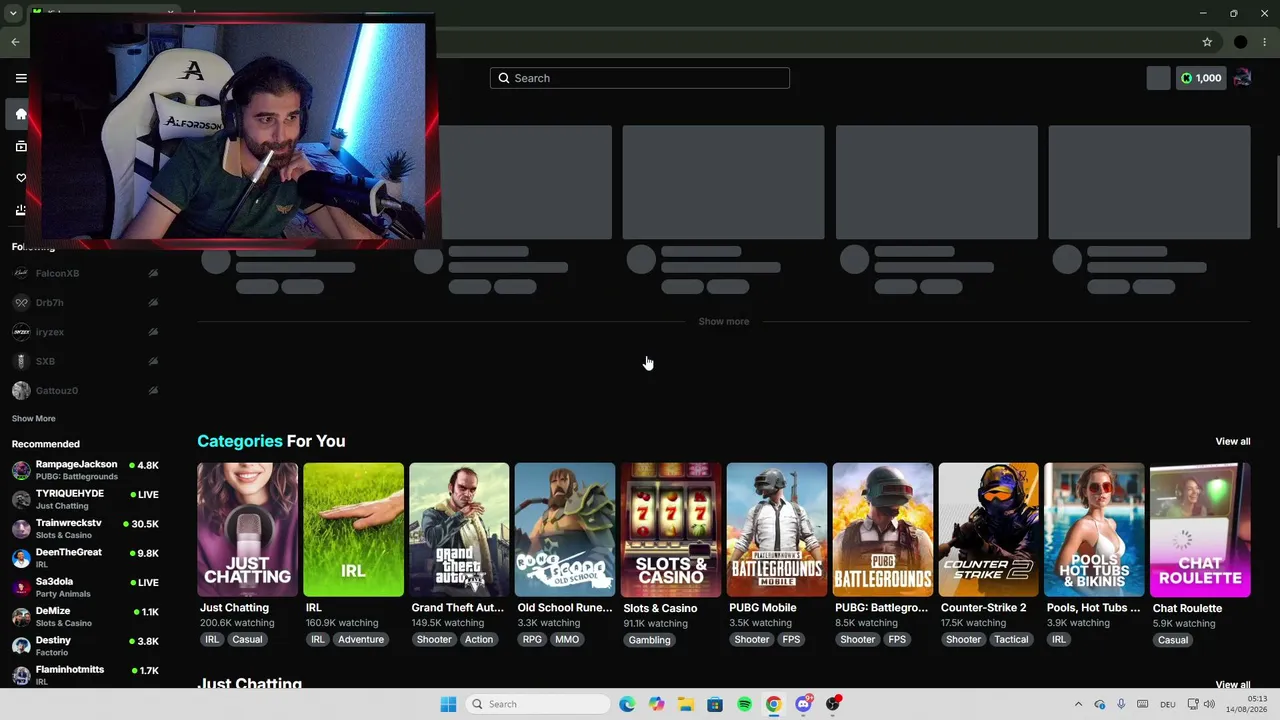Switch to Discord on the taskbar
Viewport: 1280px width, 720px height.
click(803, 704)
